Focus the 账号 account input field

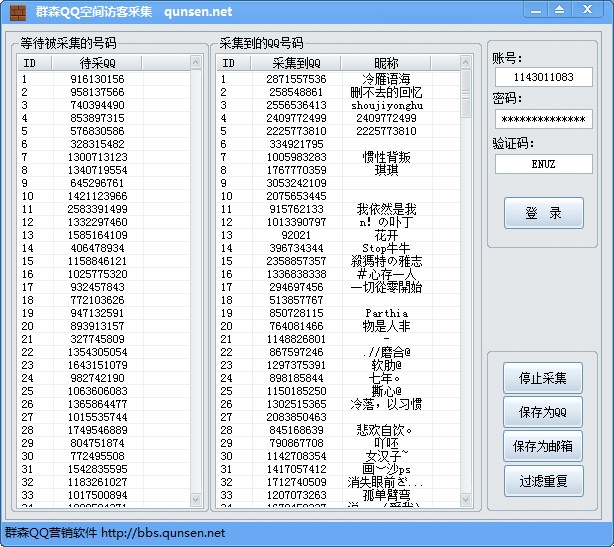pos(544,77)
